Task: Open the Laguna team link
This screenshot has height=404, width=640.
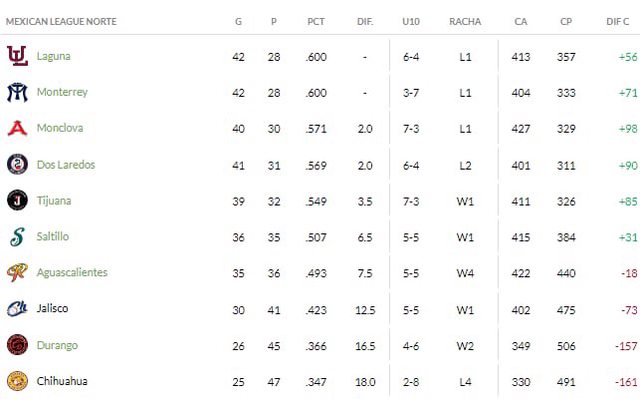Action: 53,57
